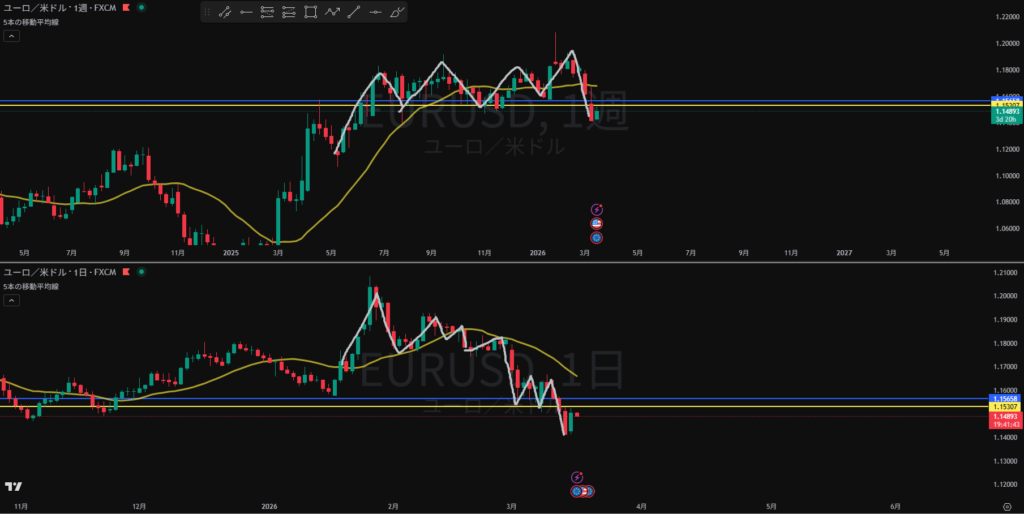
Task: Select the horizontal ray tool
Action: pos(246,12)
